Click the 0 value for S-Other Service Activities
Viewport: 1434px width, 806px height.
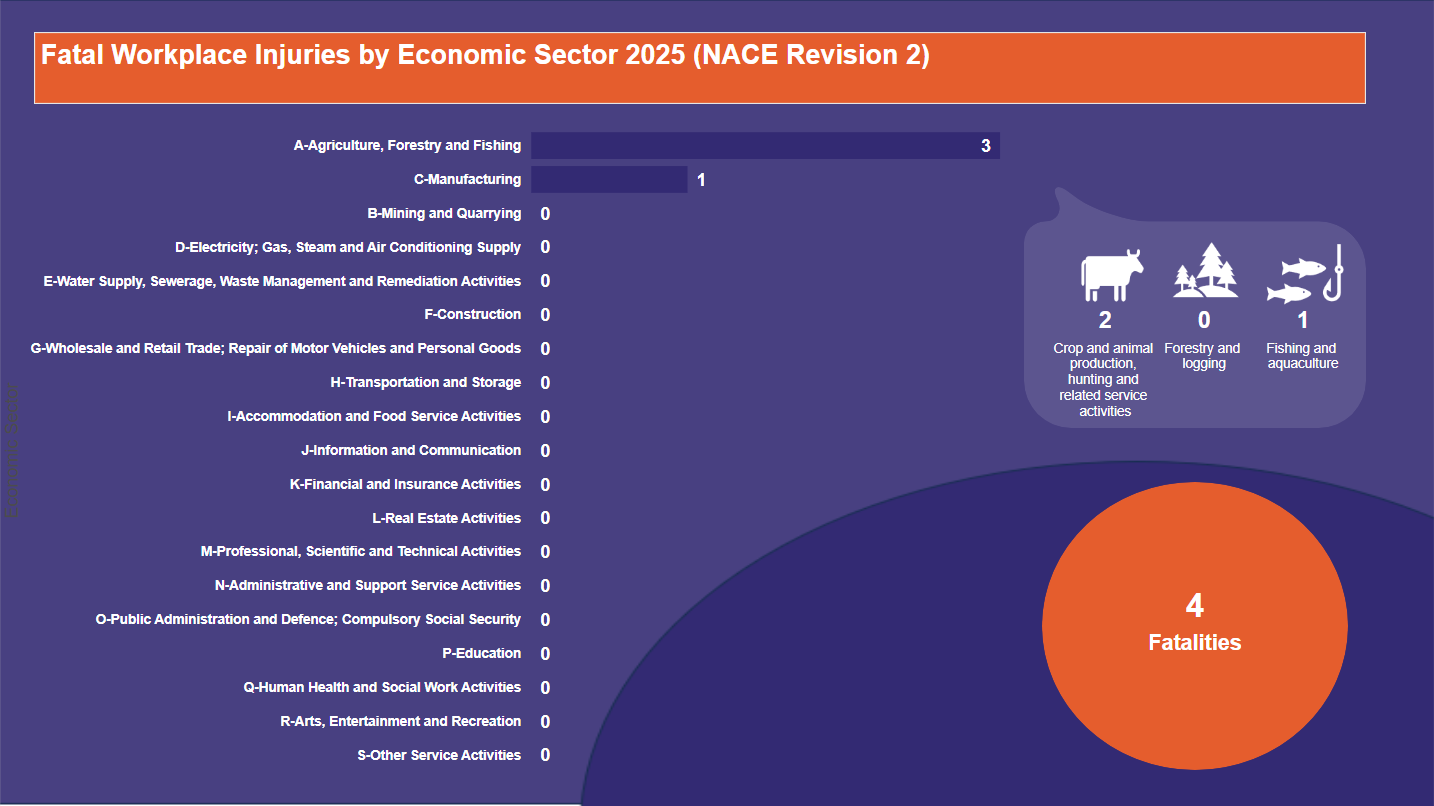click(x=545, y=755)
